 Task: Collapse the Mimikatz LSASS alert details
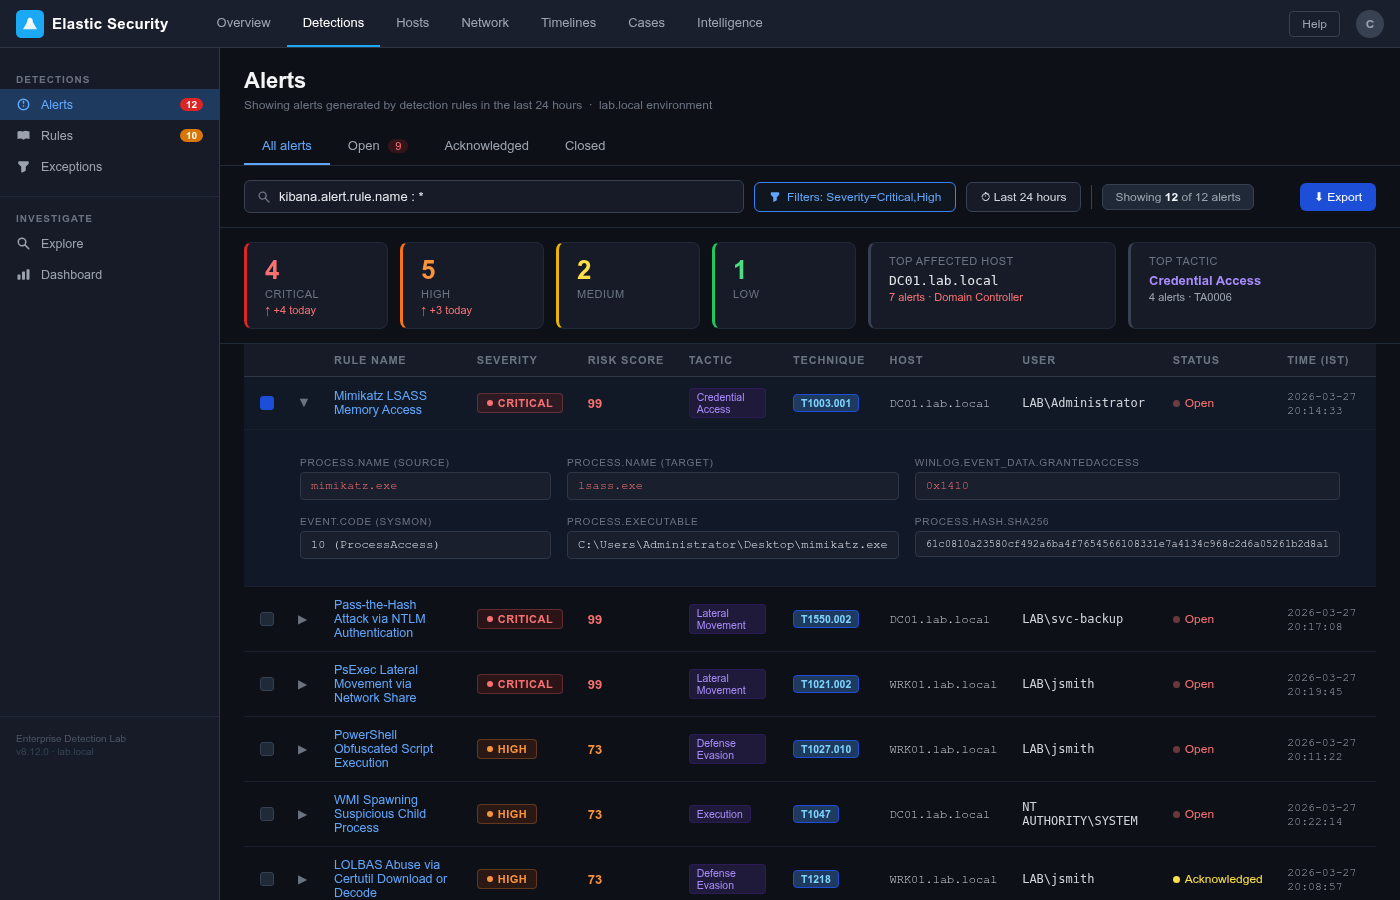303,402
